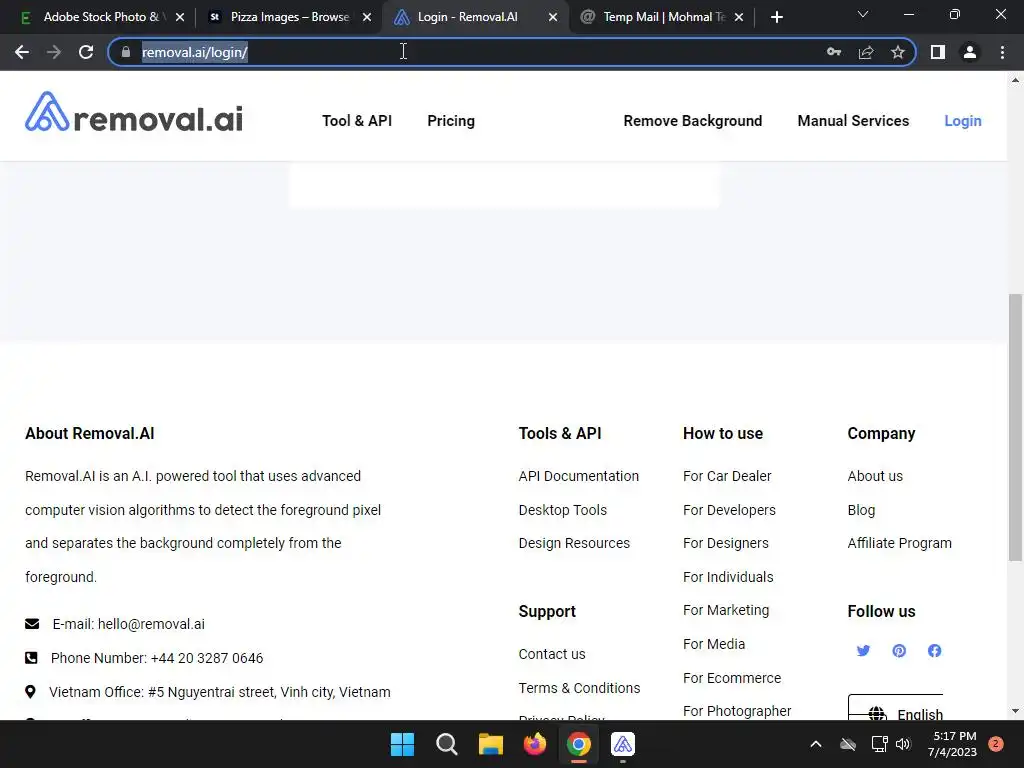Open Removal.AI Pinterest page
The width and height of the screenshot is (1024, 768).
[899, 650]
